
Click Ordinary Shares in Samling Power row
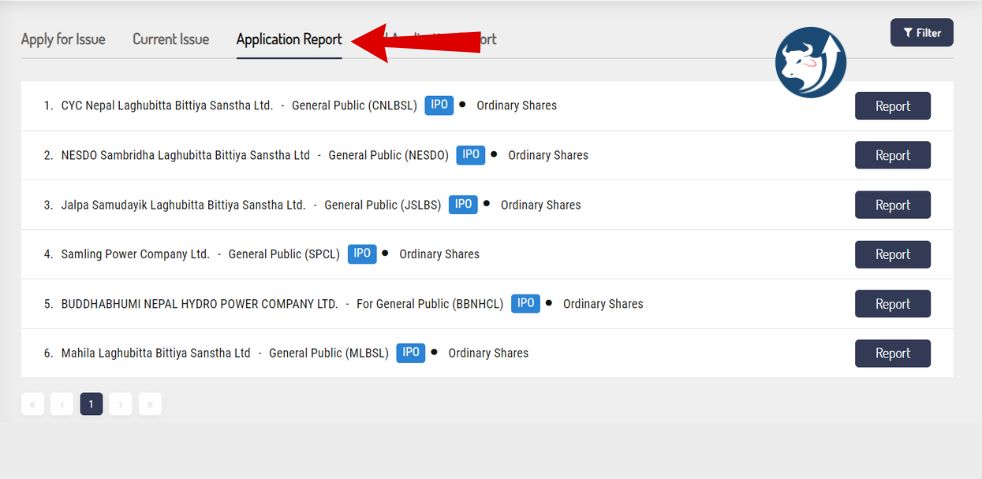[x=440, y=254]
